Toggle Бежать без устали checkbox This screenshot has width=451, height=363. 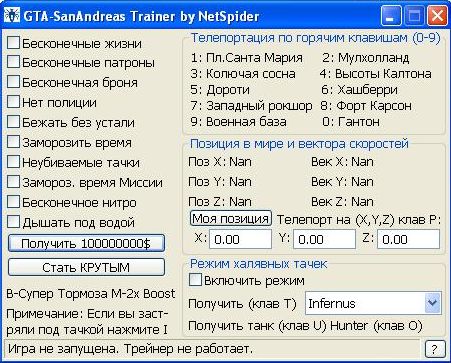coord(13,122)
